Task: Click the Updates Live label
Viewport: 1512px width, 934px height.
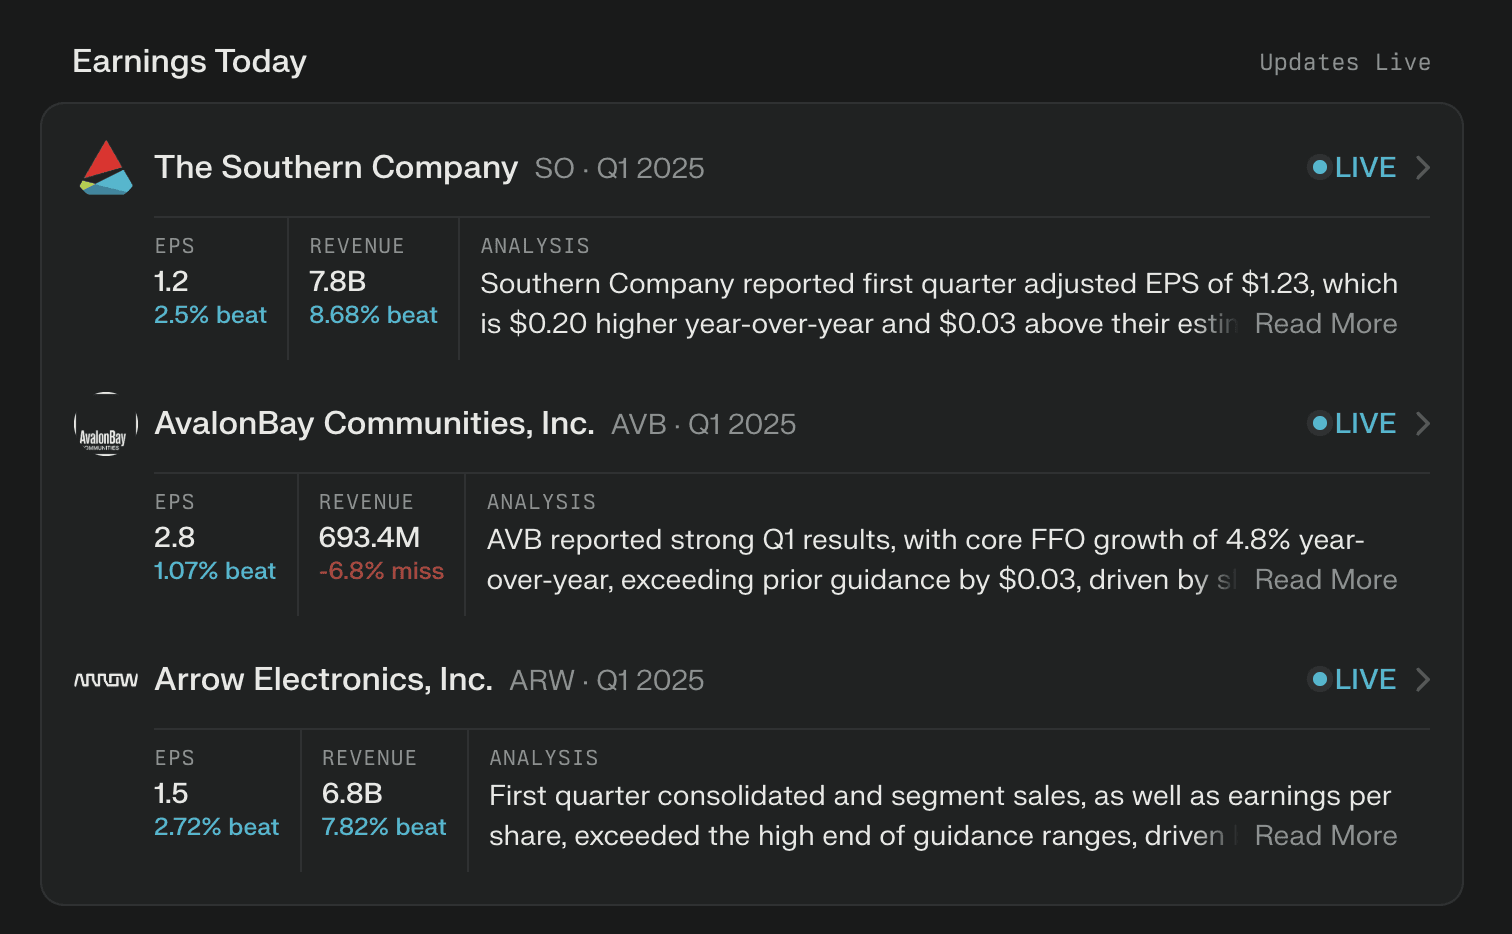Action: pyautogui.click(x=1344, y=63)
